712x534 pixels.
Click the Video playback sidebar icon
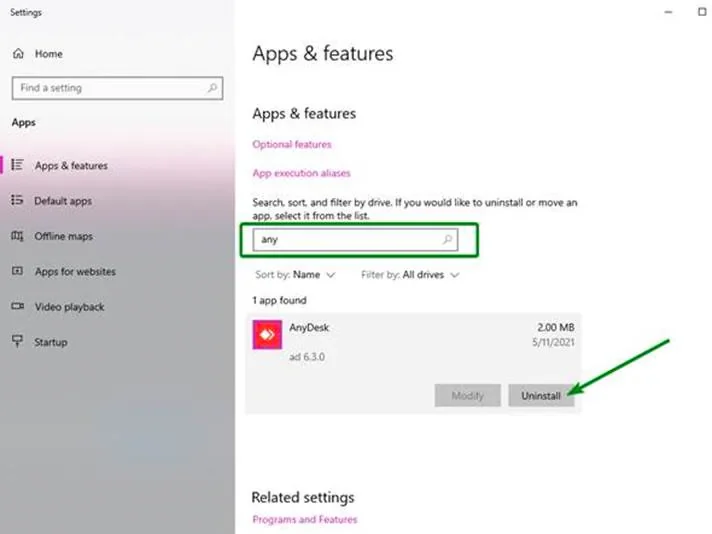coord(17,307)
